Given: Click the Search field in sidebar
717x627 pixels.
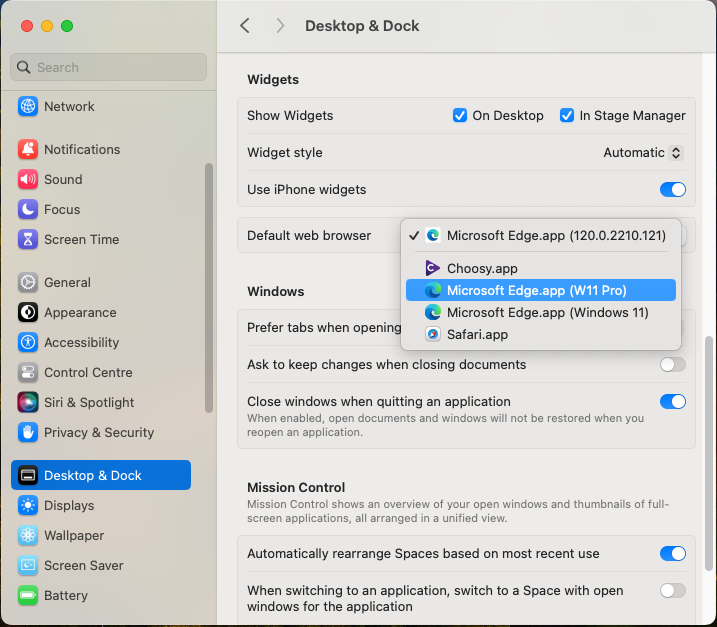Looking at the screenshot, I should pos(108,68).
